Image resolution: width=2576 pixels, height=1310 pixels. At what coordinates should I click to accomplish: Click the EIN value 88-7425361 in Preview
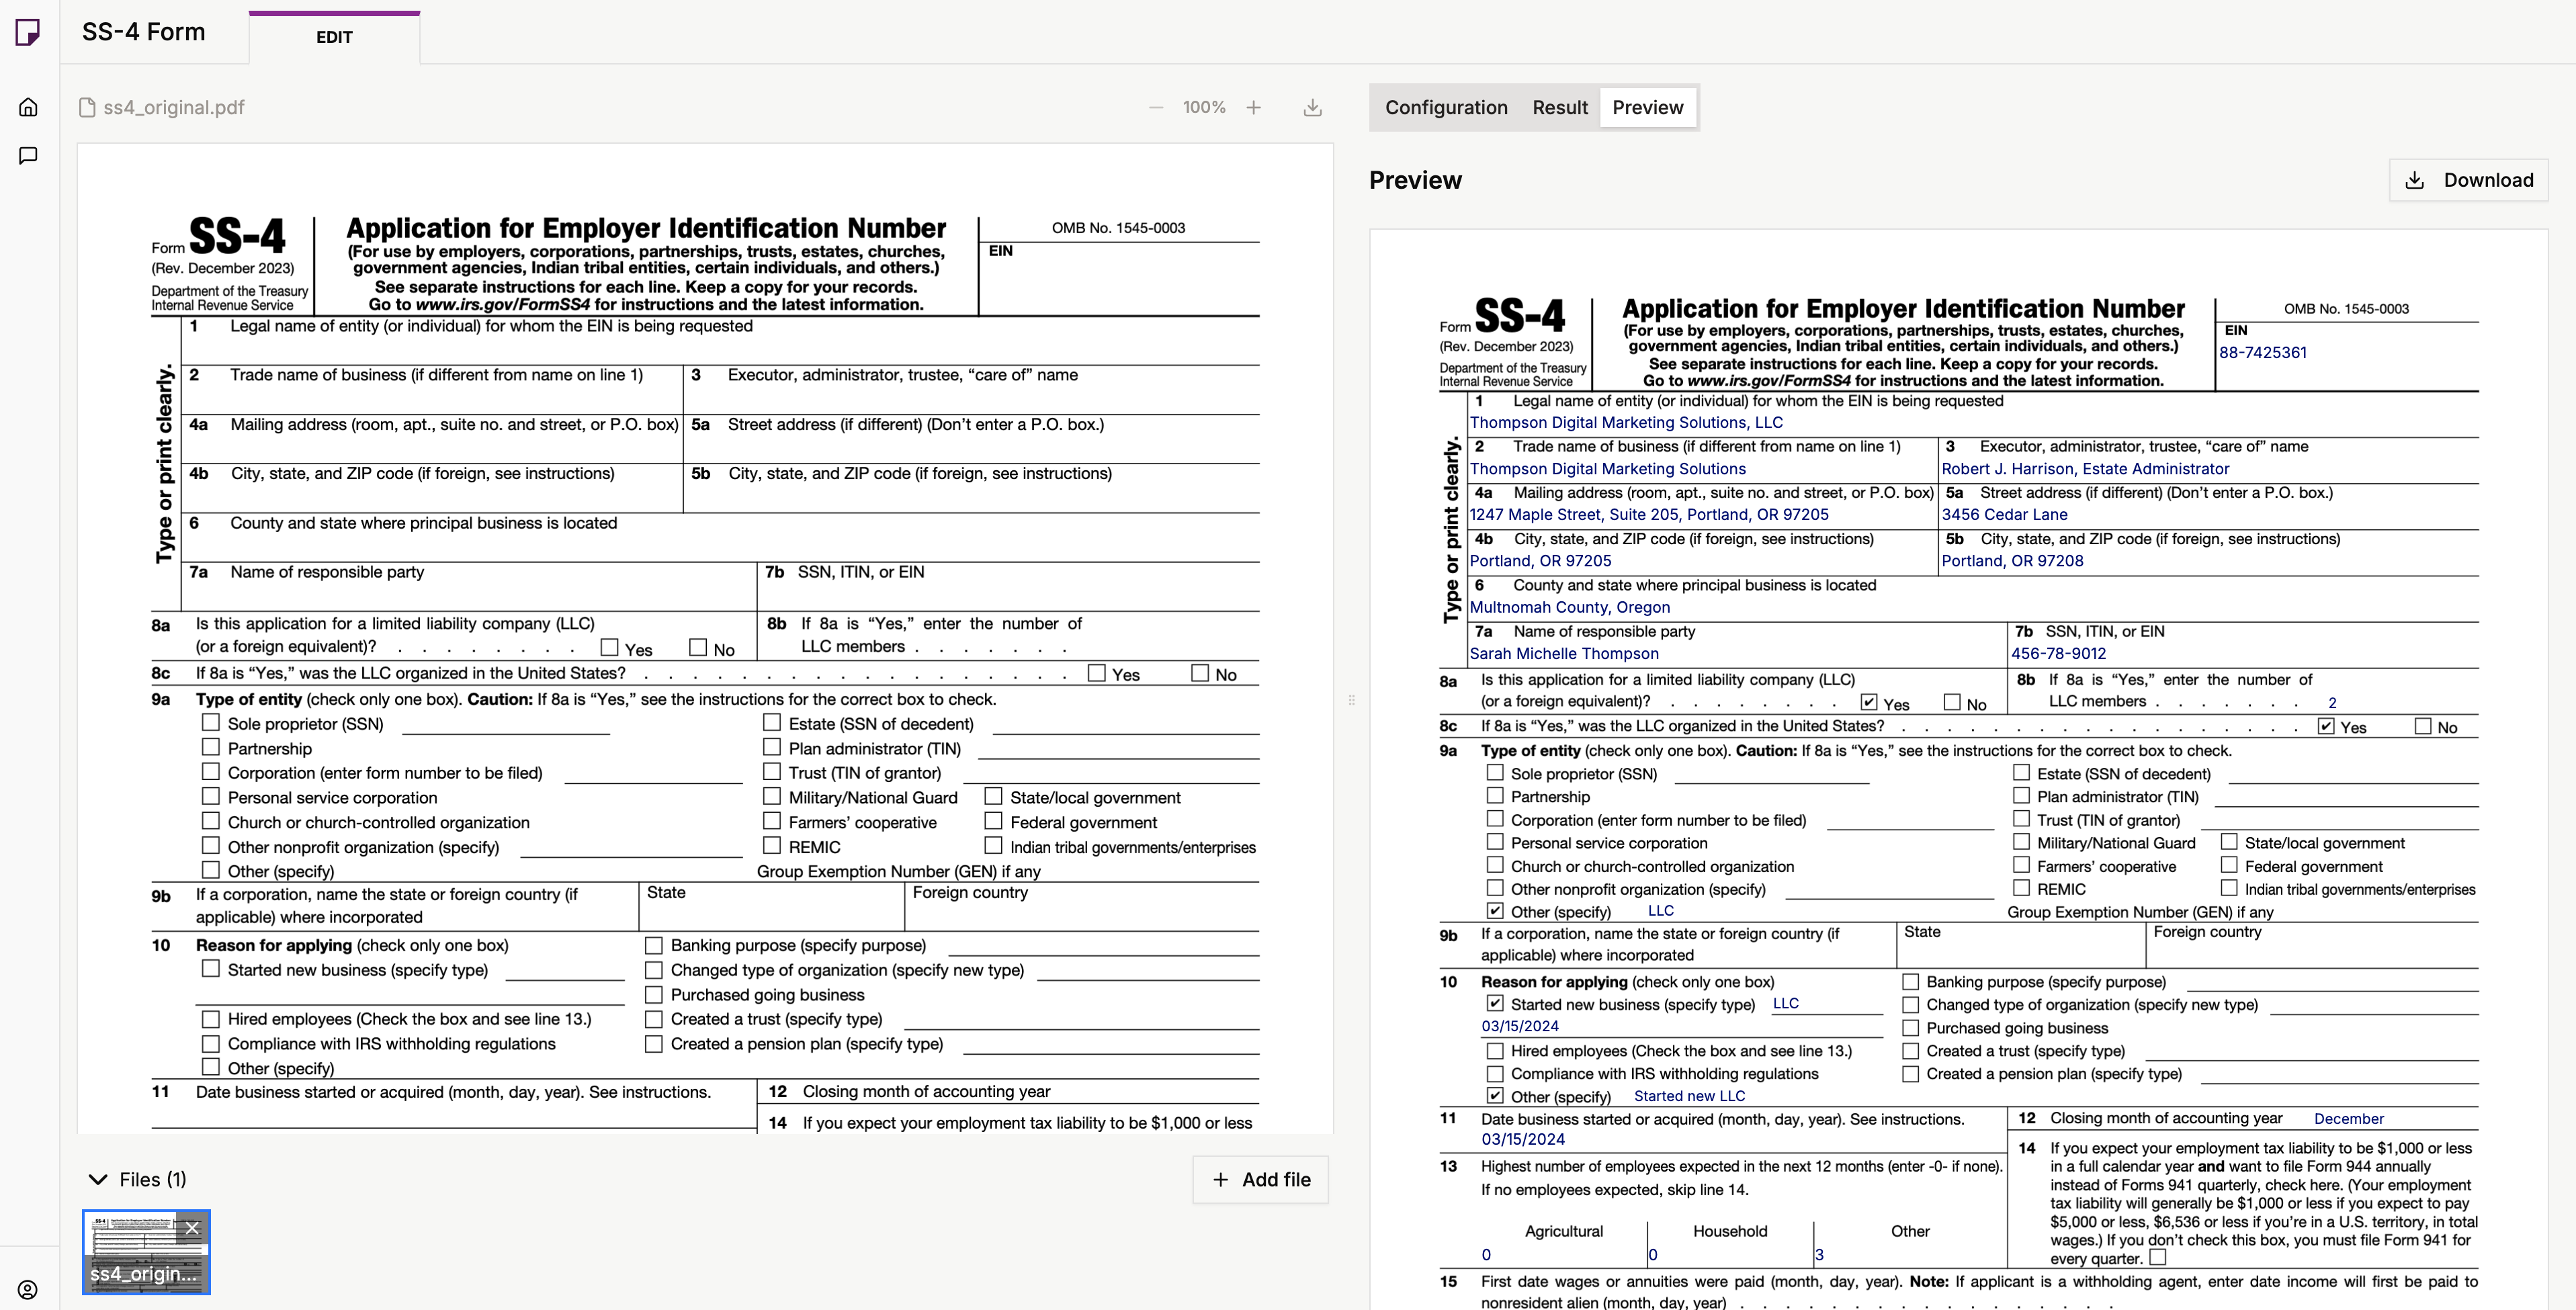2263,353
